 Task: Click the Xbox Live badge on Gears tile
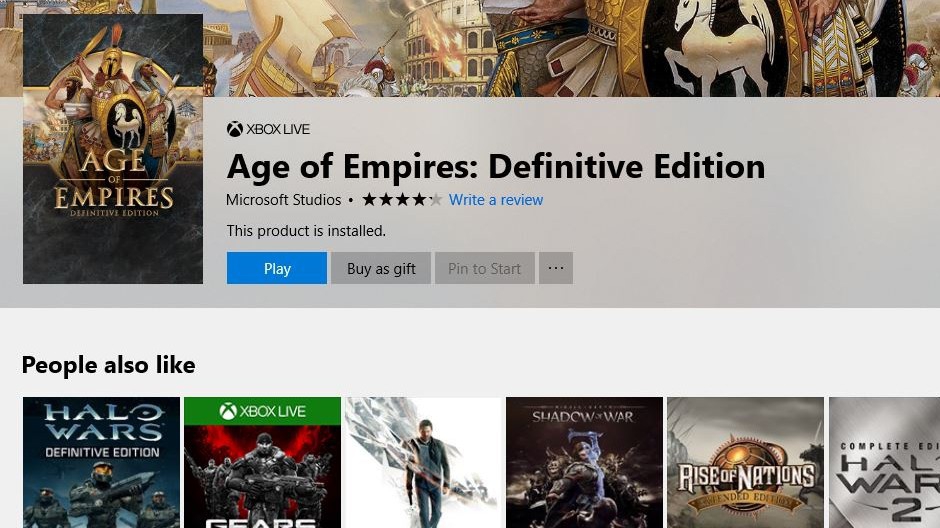pos(262,411)
